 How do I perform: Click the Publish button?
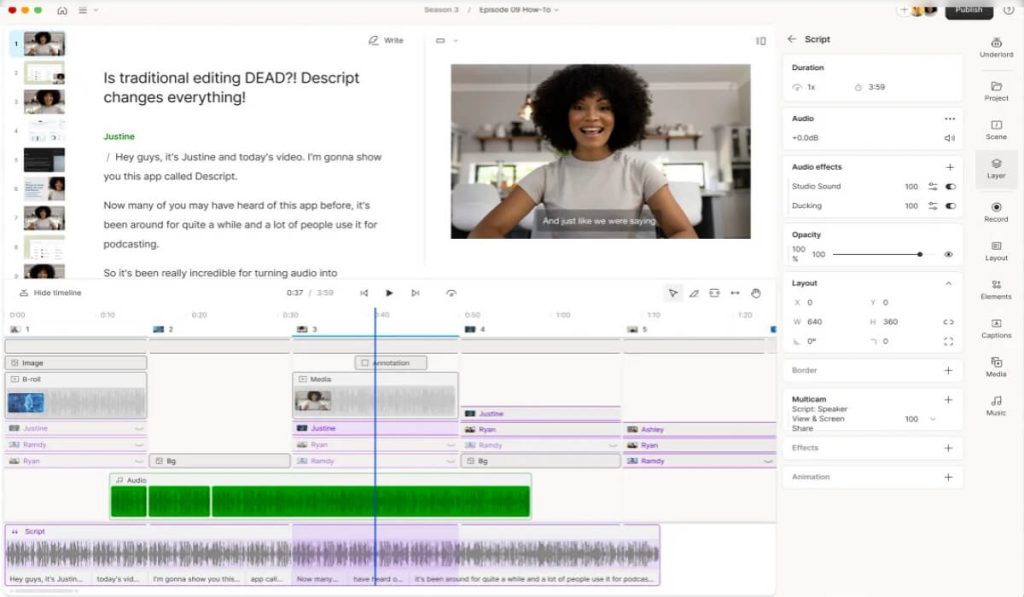(x=968, y=9)
